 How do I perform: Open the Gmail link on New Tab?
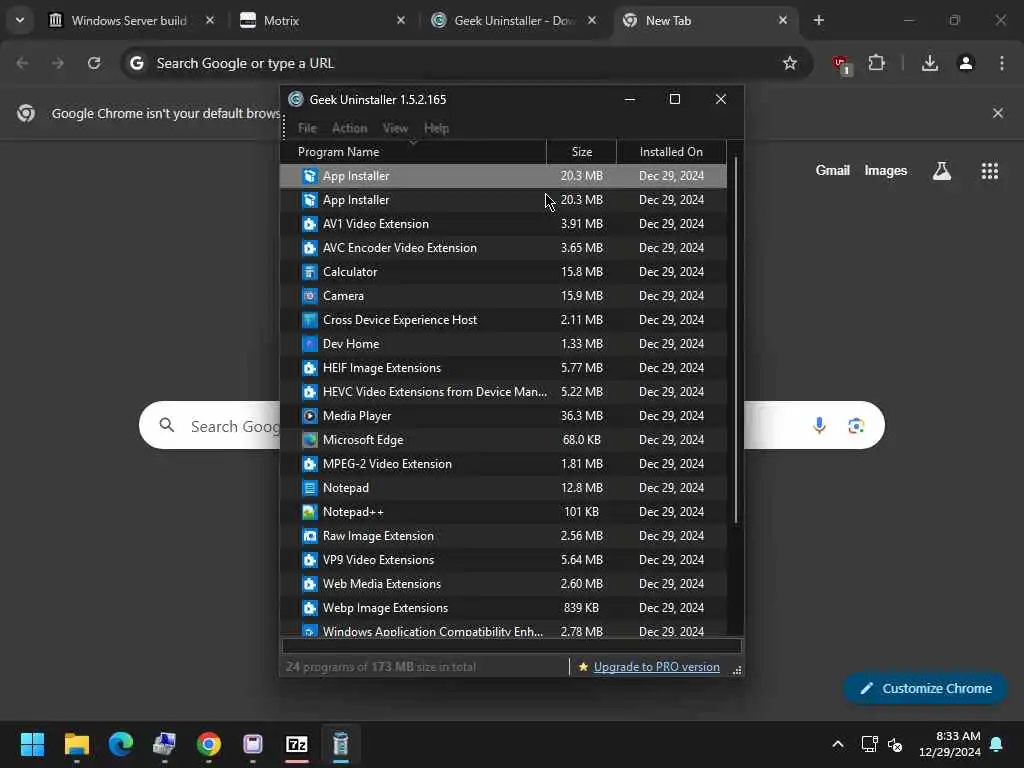click(832, 170)
